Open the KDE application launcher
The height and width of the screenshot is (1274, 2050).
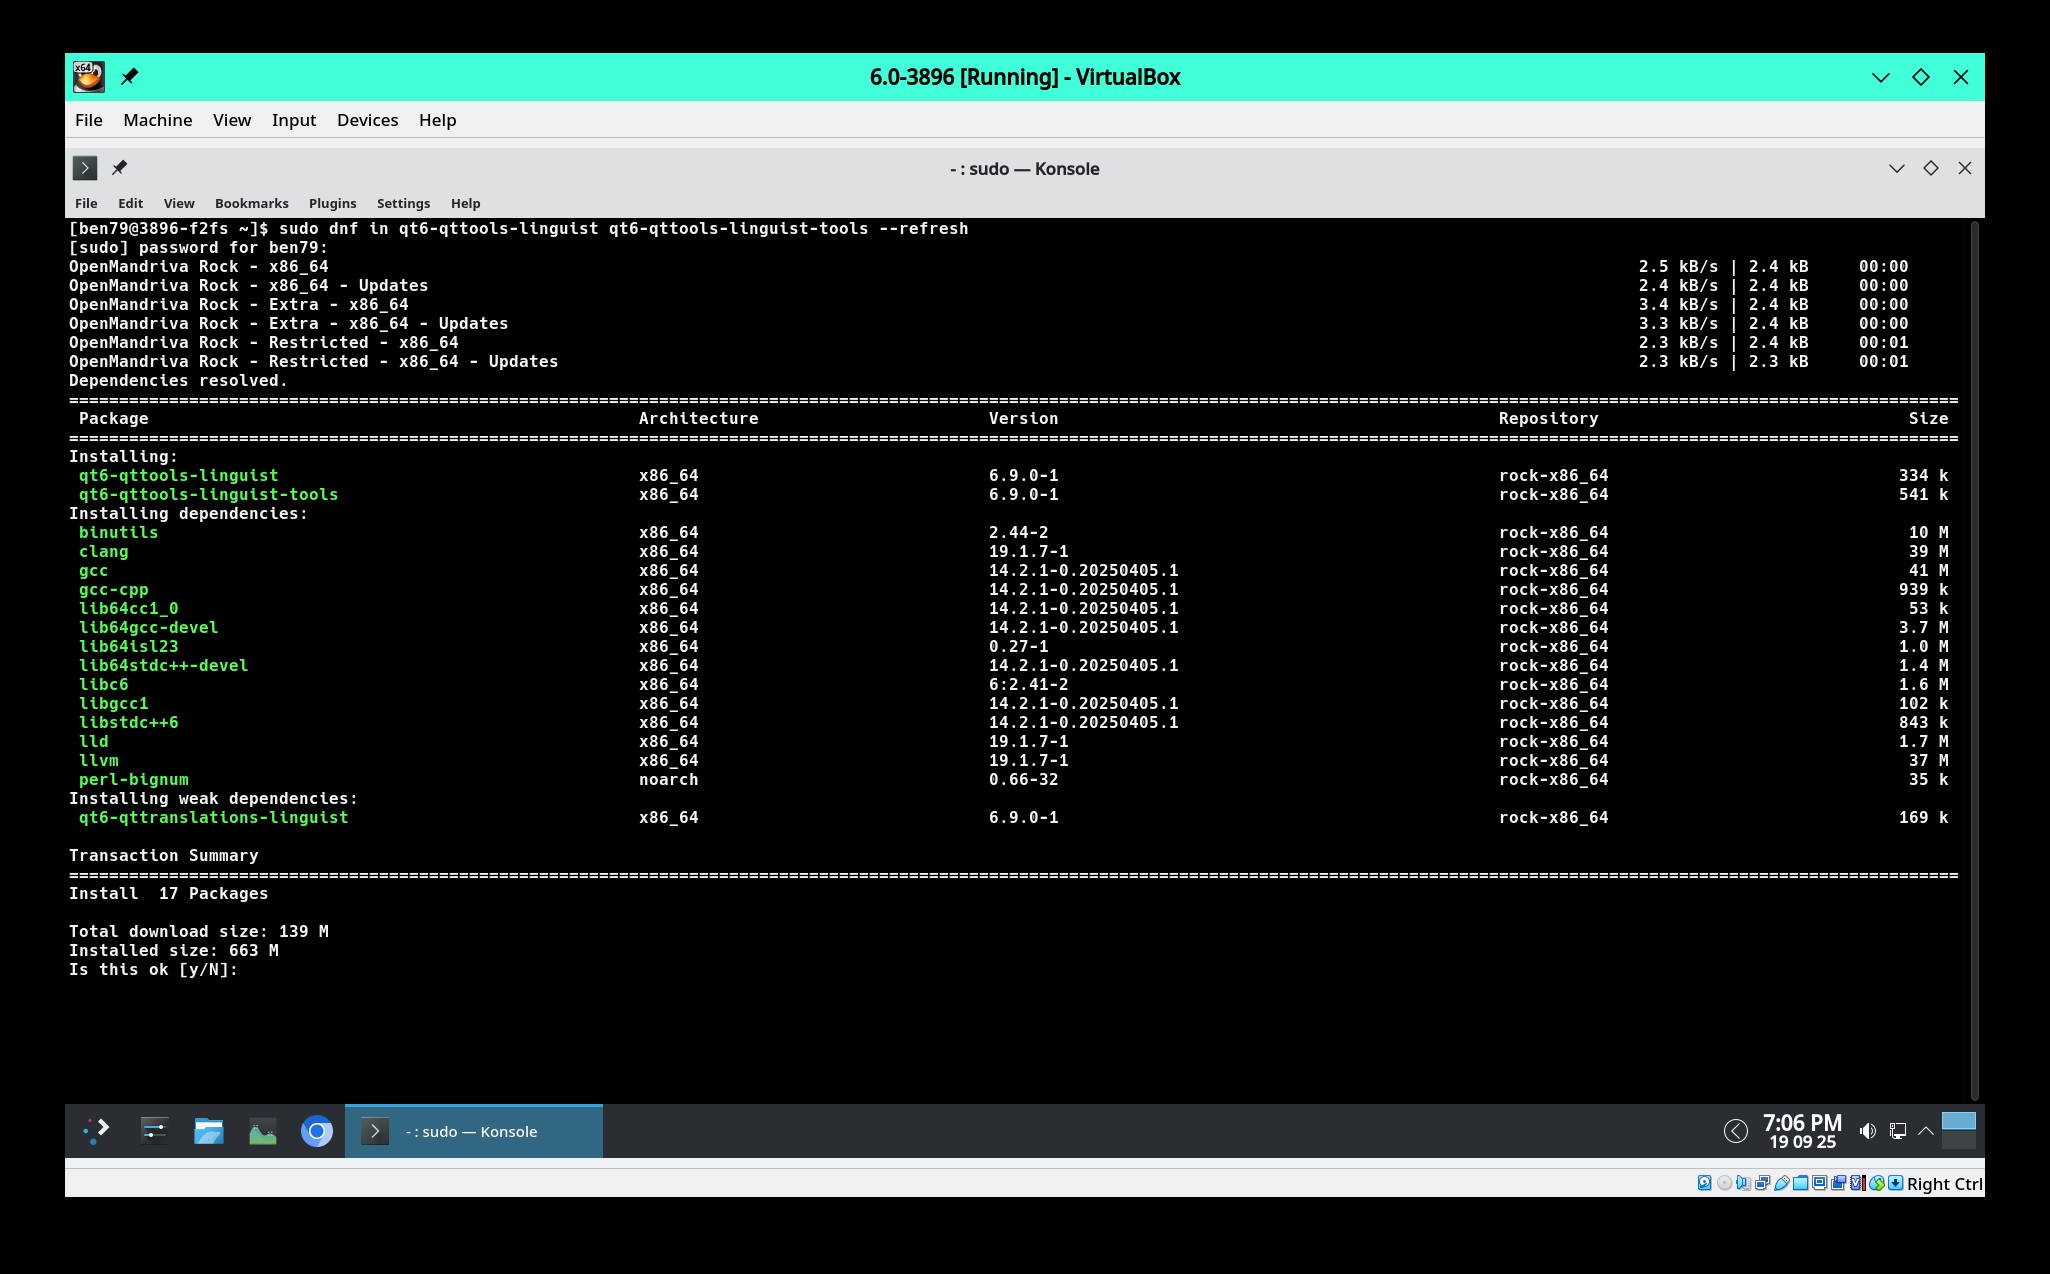[x=96, y=1131]
